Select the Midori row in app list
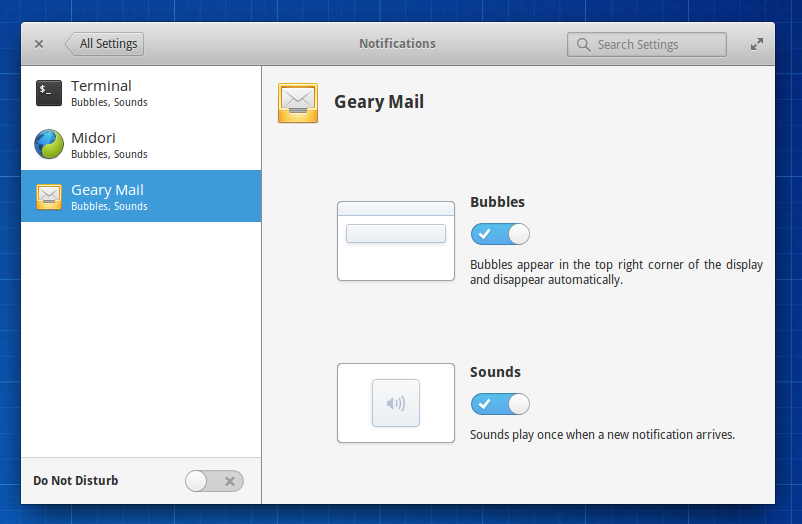This screenshot has height=524, width=802. pyautogui.click(x=141, y=144)
